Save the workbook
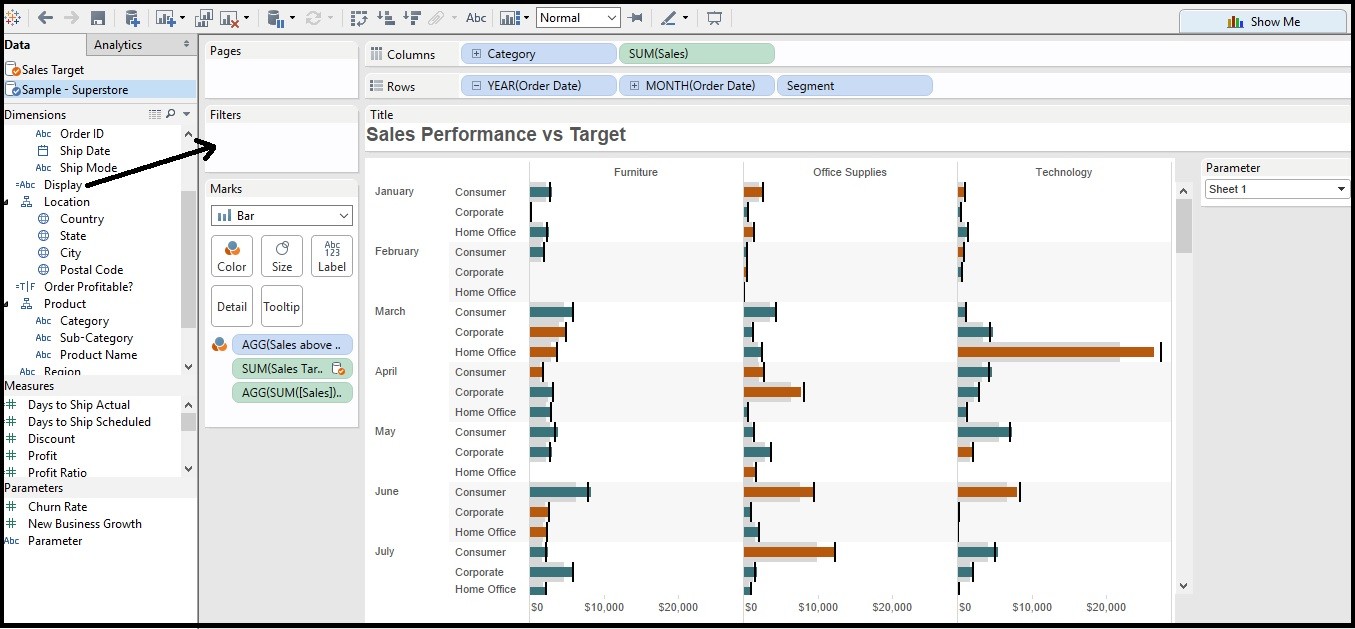Viewport: 1355px width, 629px height. click(x=96, y=17)
